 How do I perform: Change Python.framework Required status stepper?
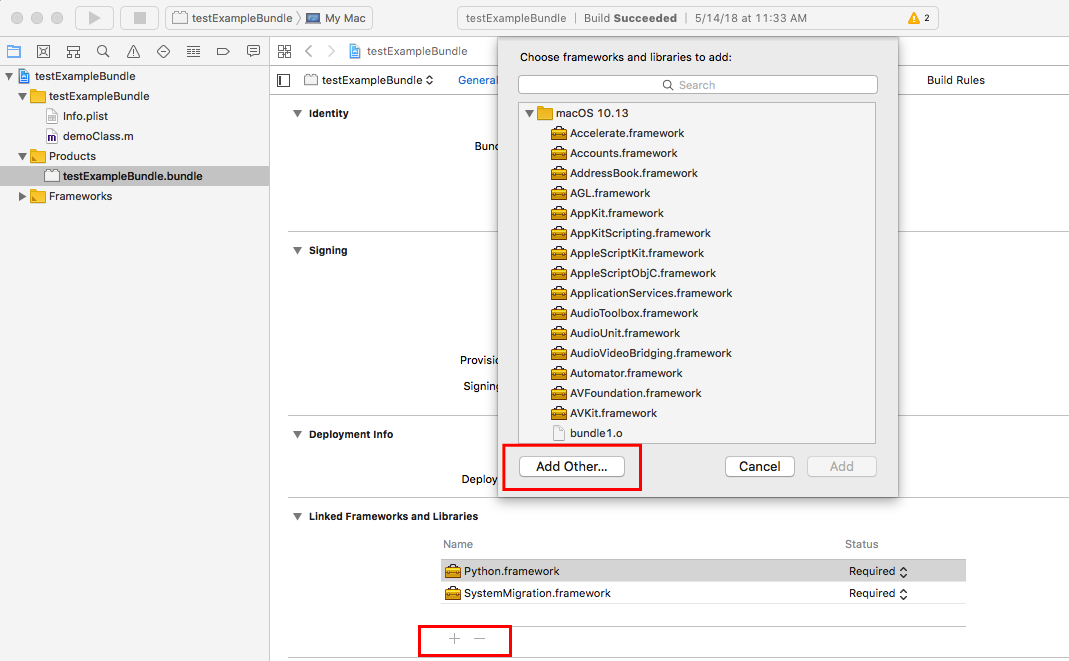[x=903, y=572]
